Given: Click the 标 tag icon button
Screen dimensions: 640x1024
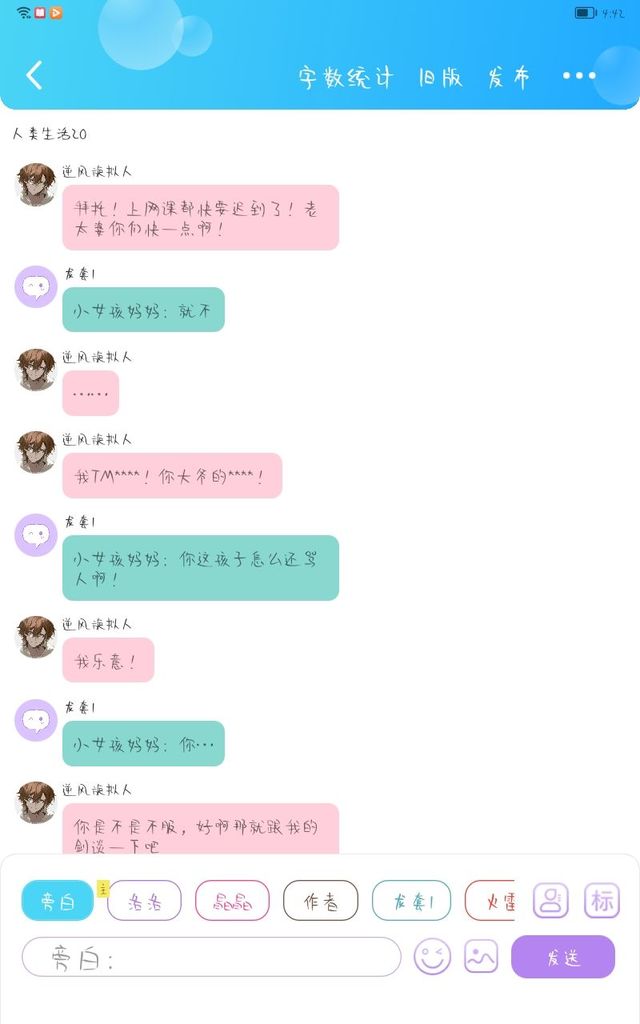Looking at the screenshot, I should pos(601,901).
